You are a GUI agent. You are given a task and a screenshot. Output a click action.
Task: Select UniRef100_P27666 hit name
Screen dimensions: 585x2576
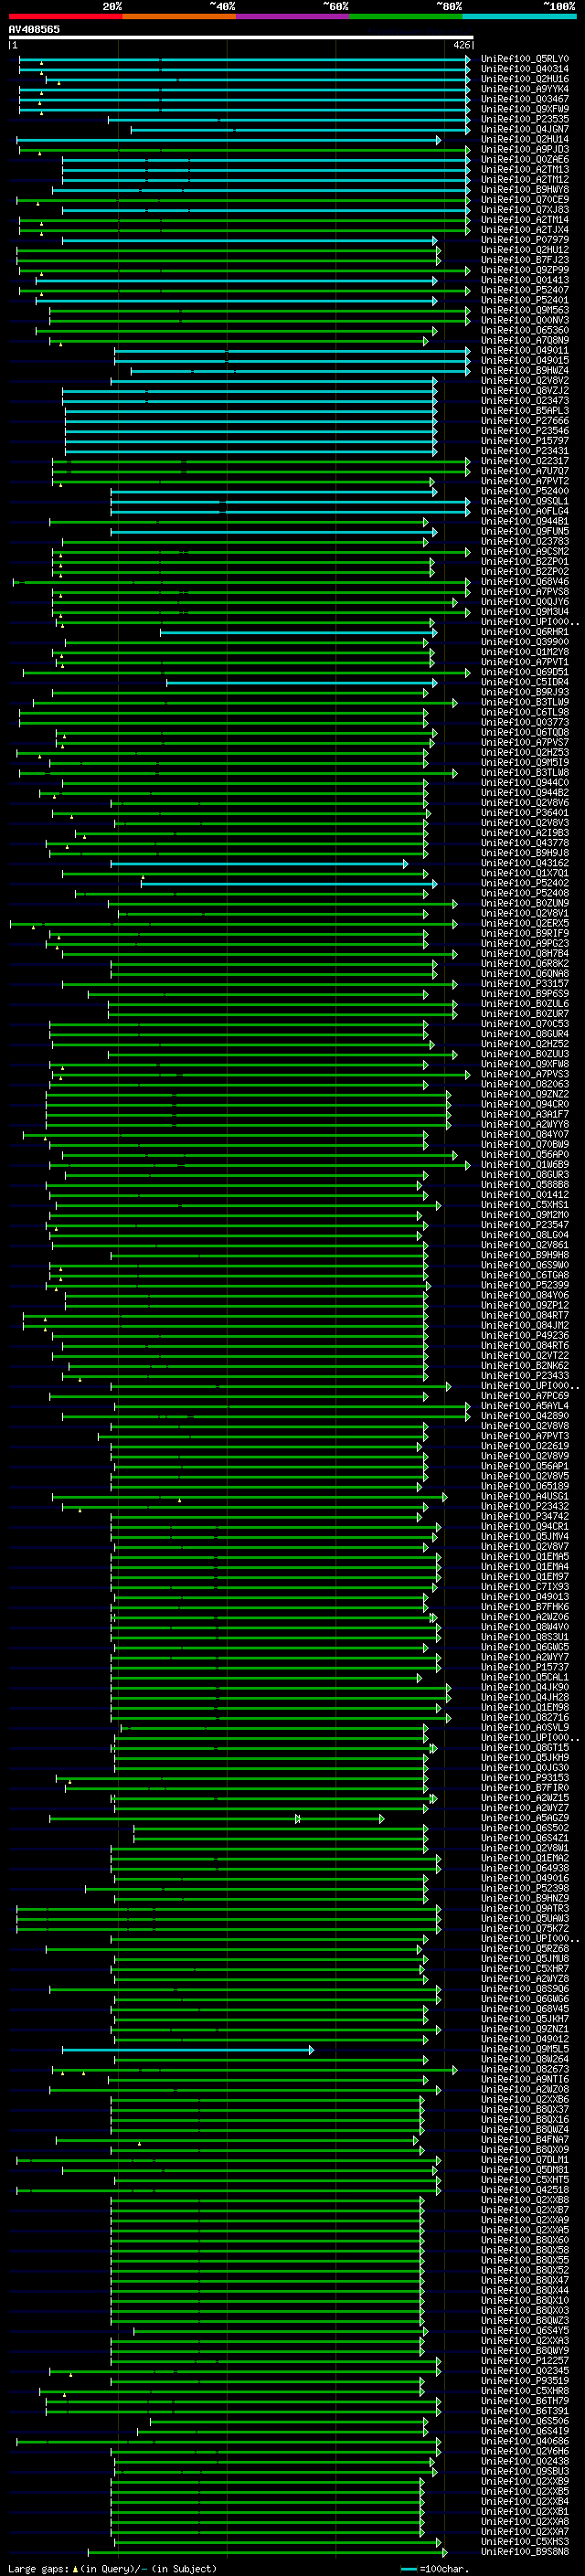524,421
